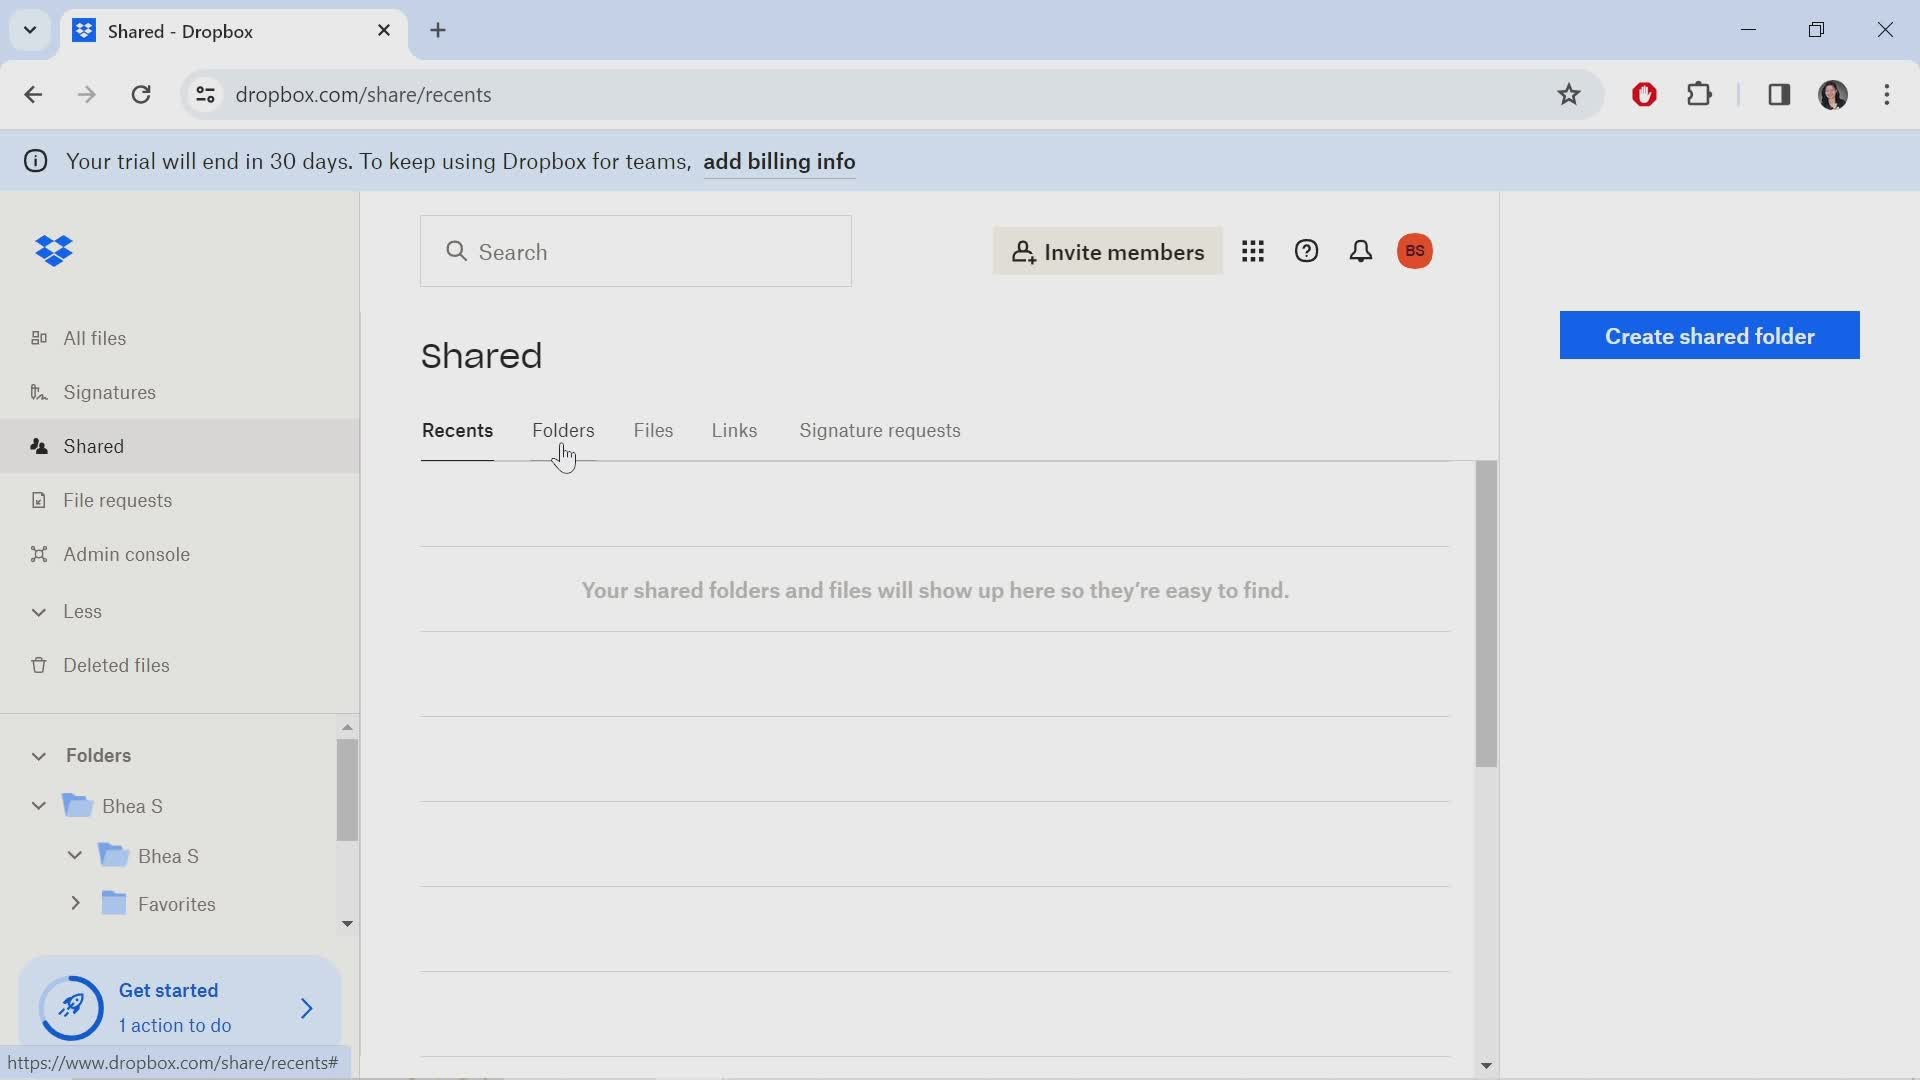Click the help question mark icon
Screen dimensions: 1920x1080
(1307, 251)
